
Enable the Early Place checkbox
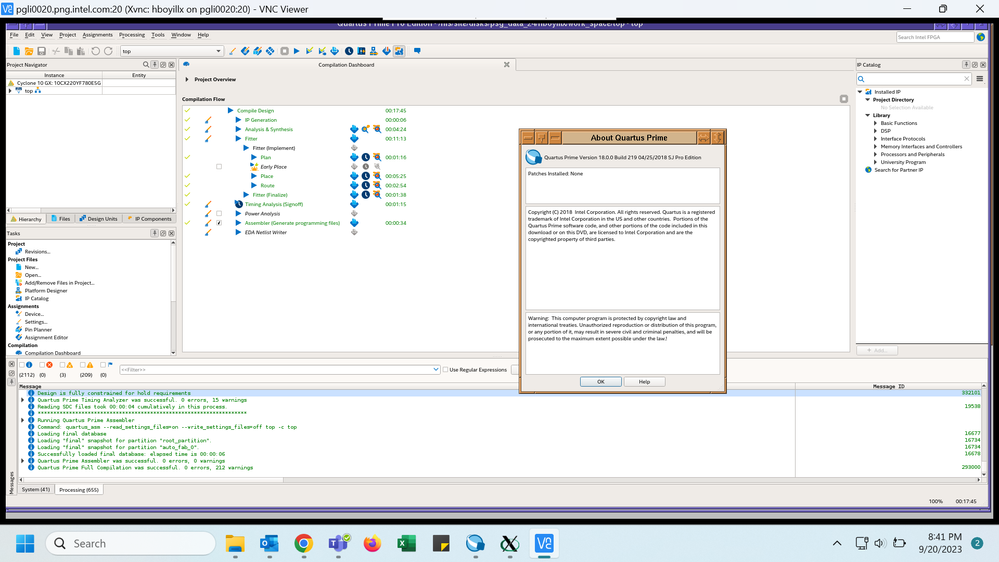(x=219, y=167)
